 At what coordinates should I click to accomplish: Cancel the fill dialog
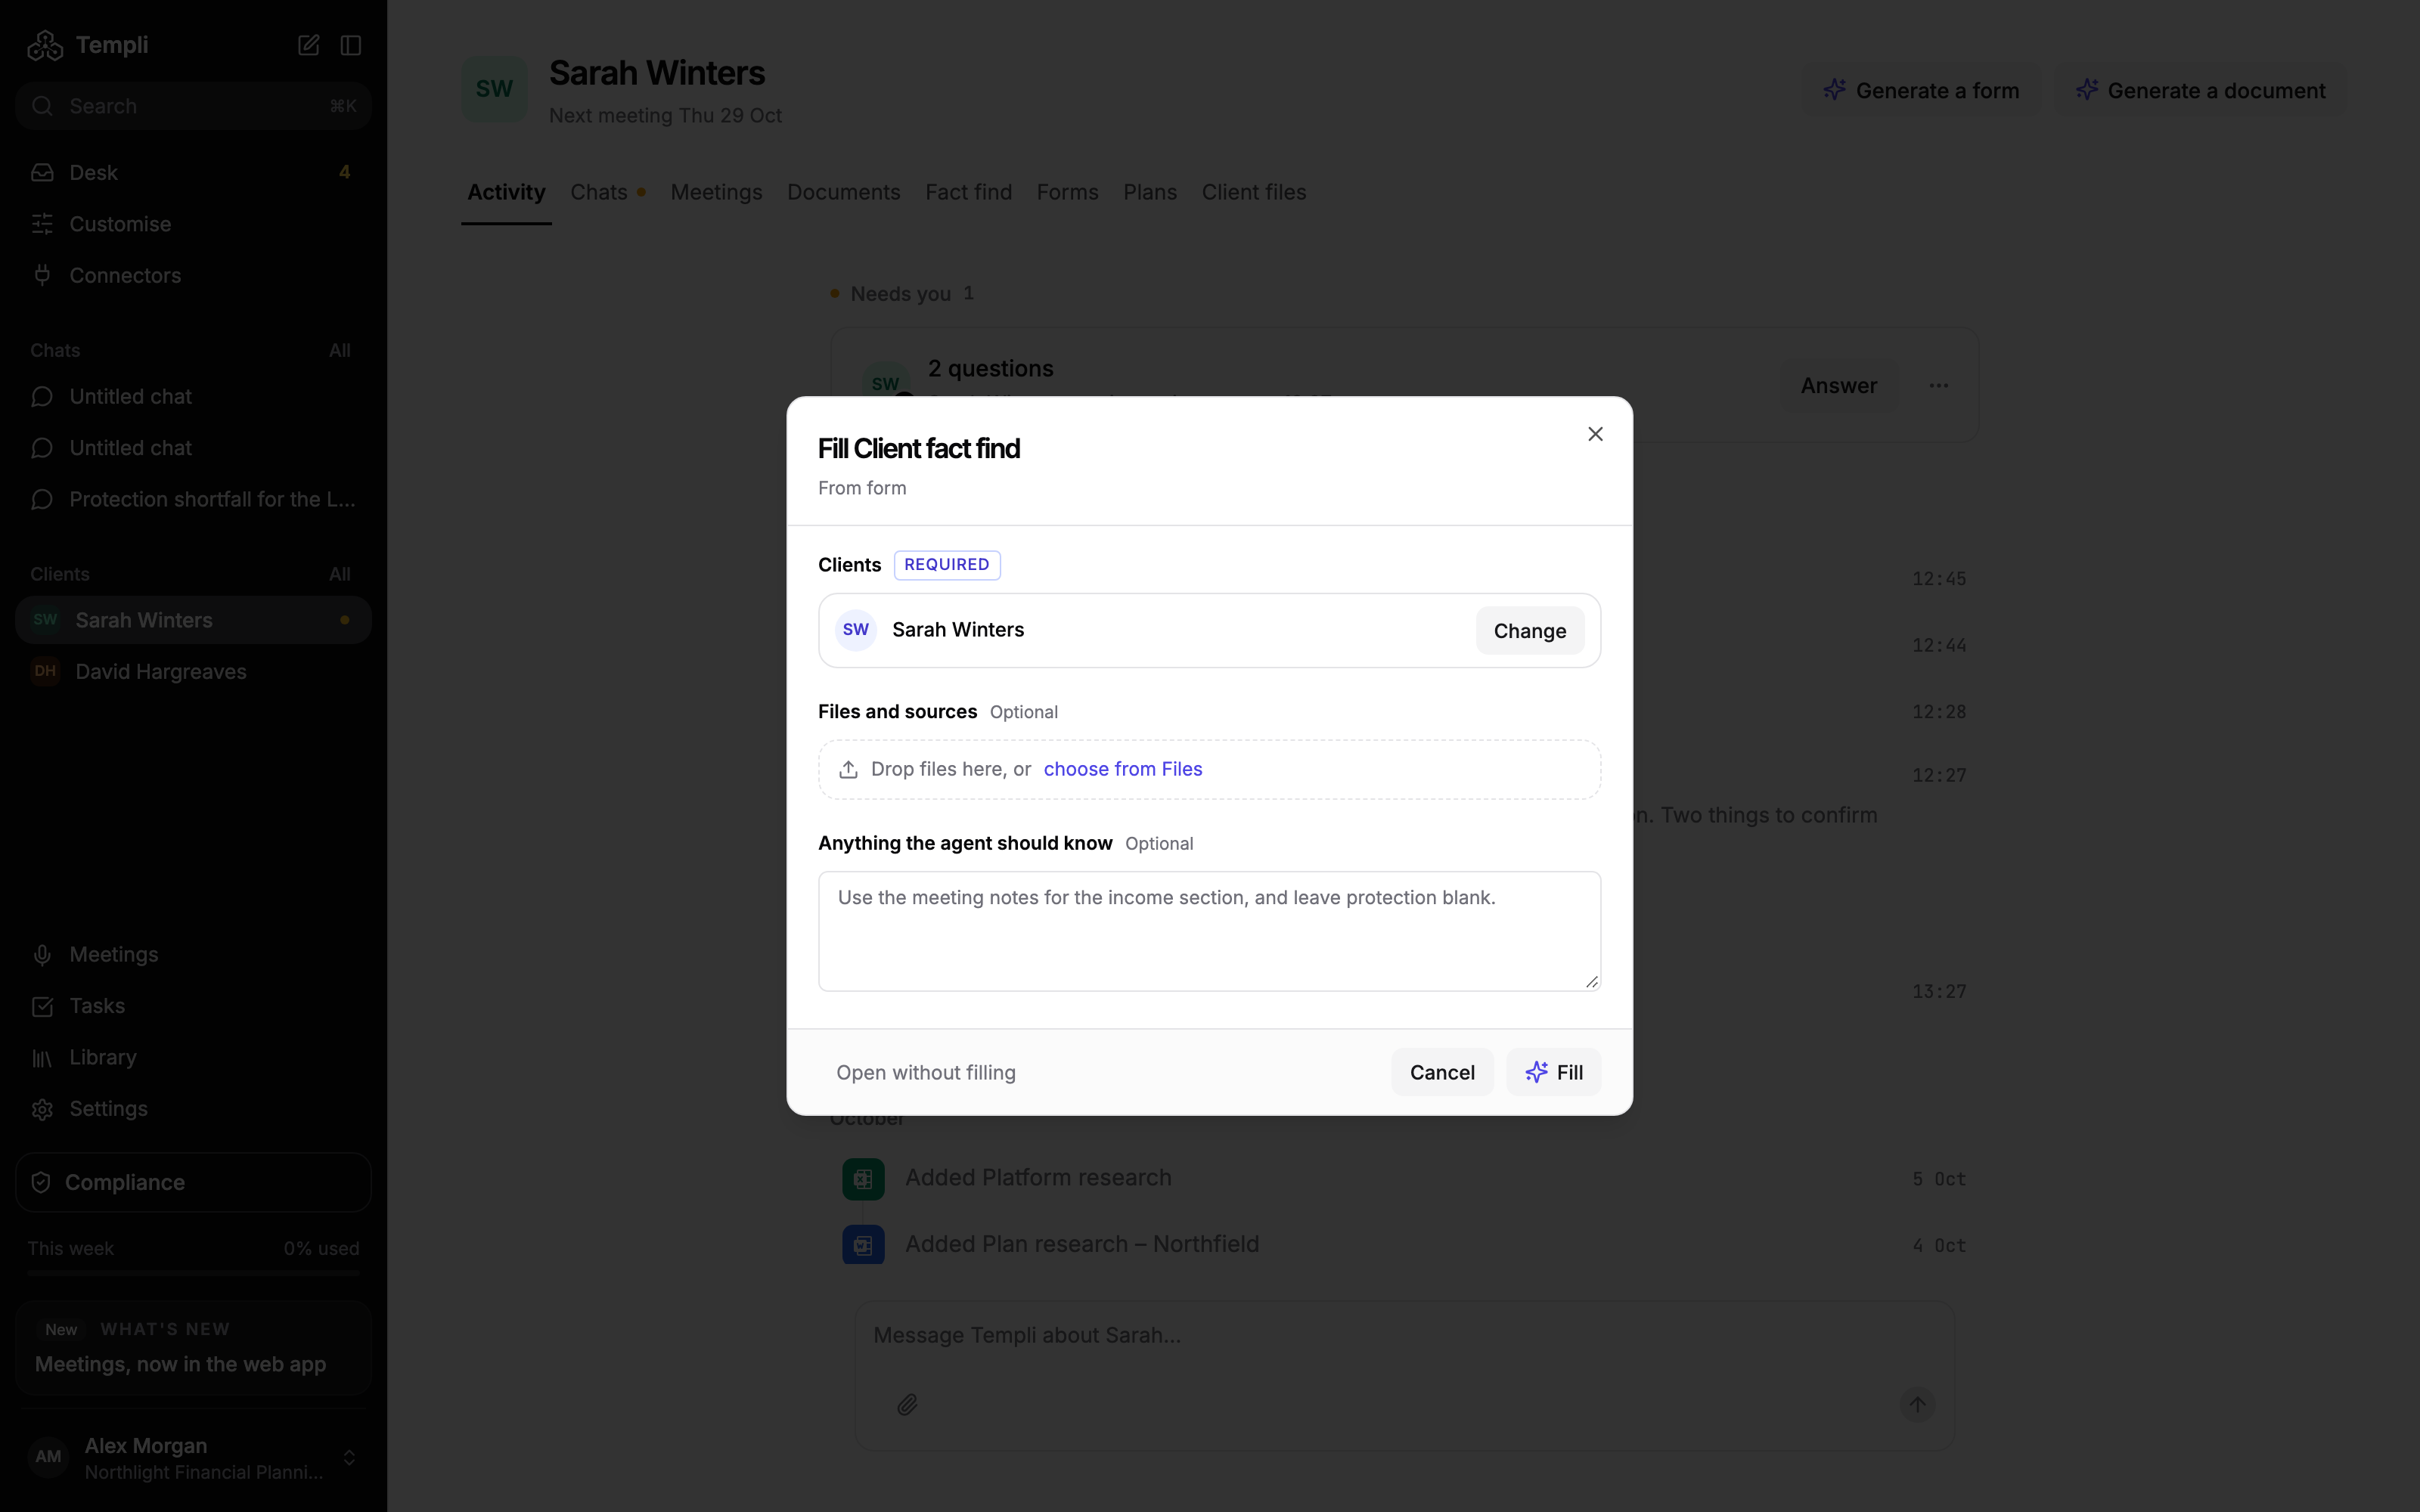click(x=1441, y=1072)
